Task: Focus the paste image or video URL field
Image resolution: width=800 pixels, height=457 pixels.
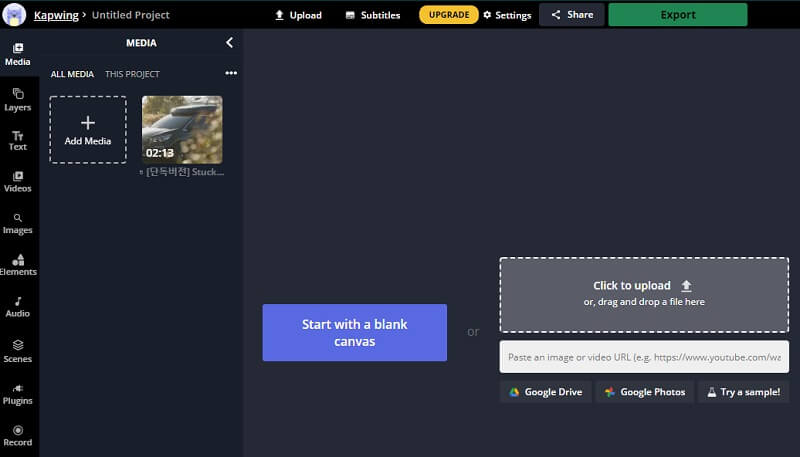Action: tap(644, 357)
